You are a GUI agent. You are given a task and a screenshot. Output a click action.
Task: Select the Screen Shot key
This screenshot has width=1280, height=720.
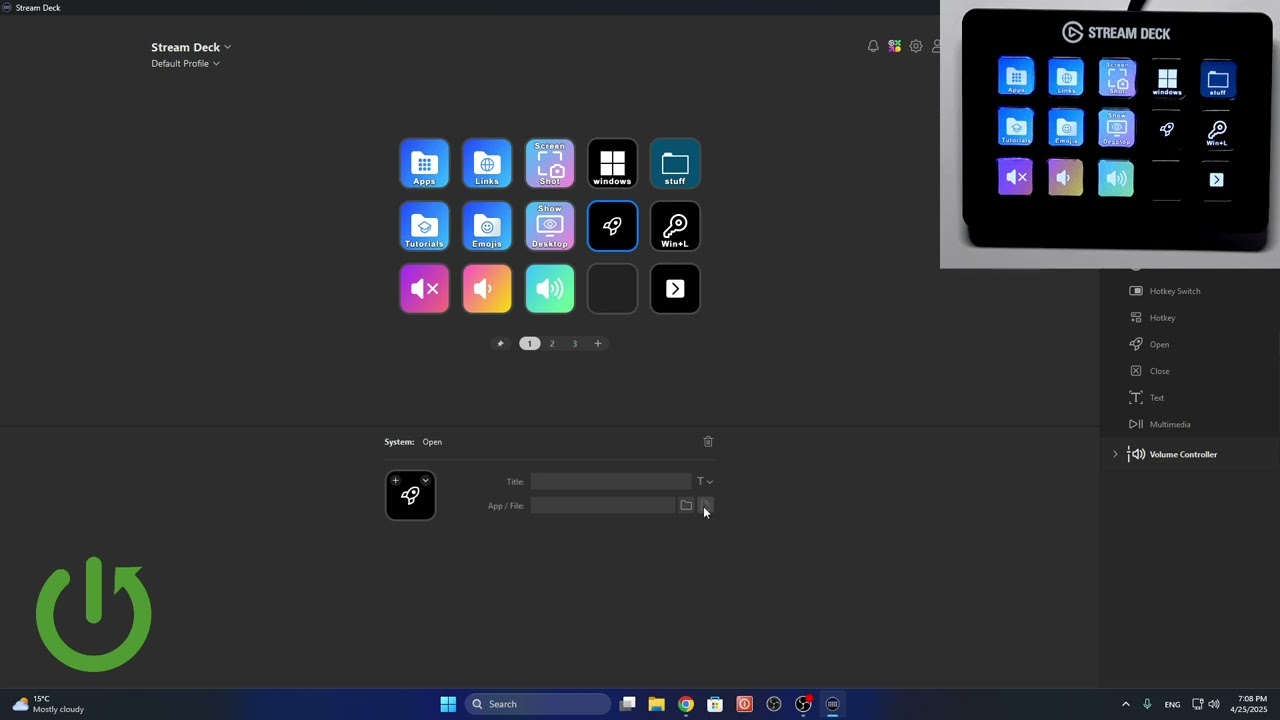[x=550, y=163]
